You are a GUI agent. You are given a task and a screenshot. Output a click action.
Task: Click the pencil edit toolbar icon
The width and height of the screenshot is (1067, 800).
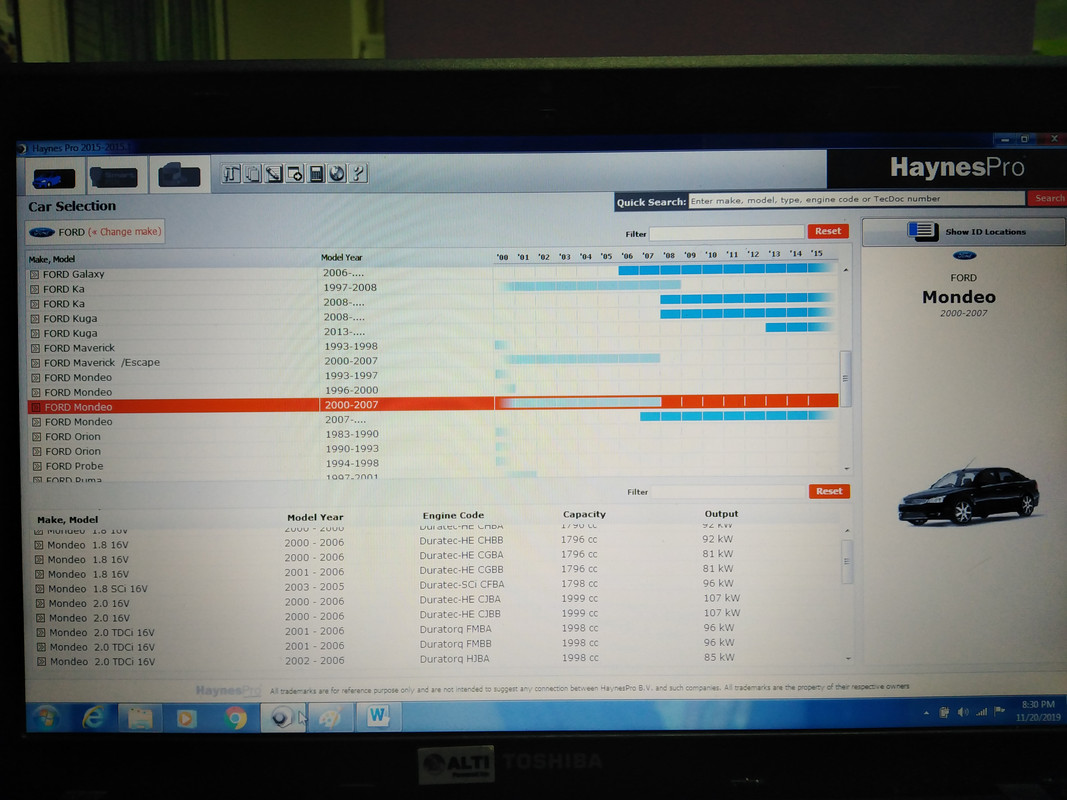click(x=274, y=174)
